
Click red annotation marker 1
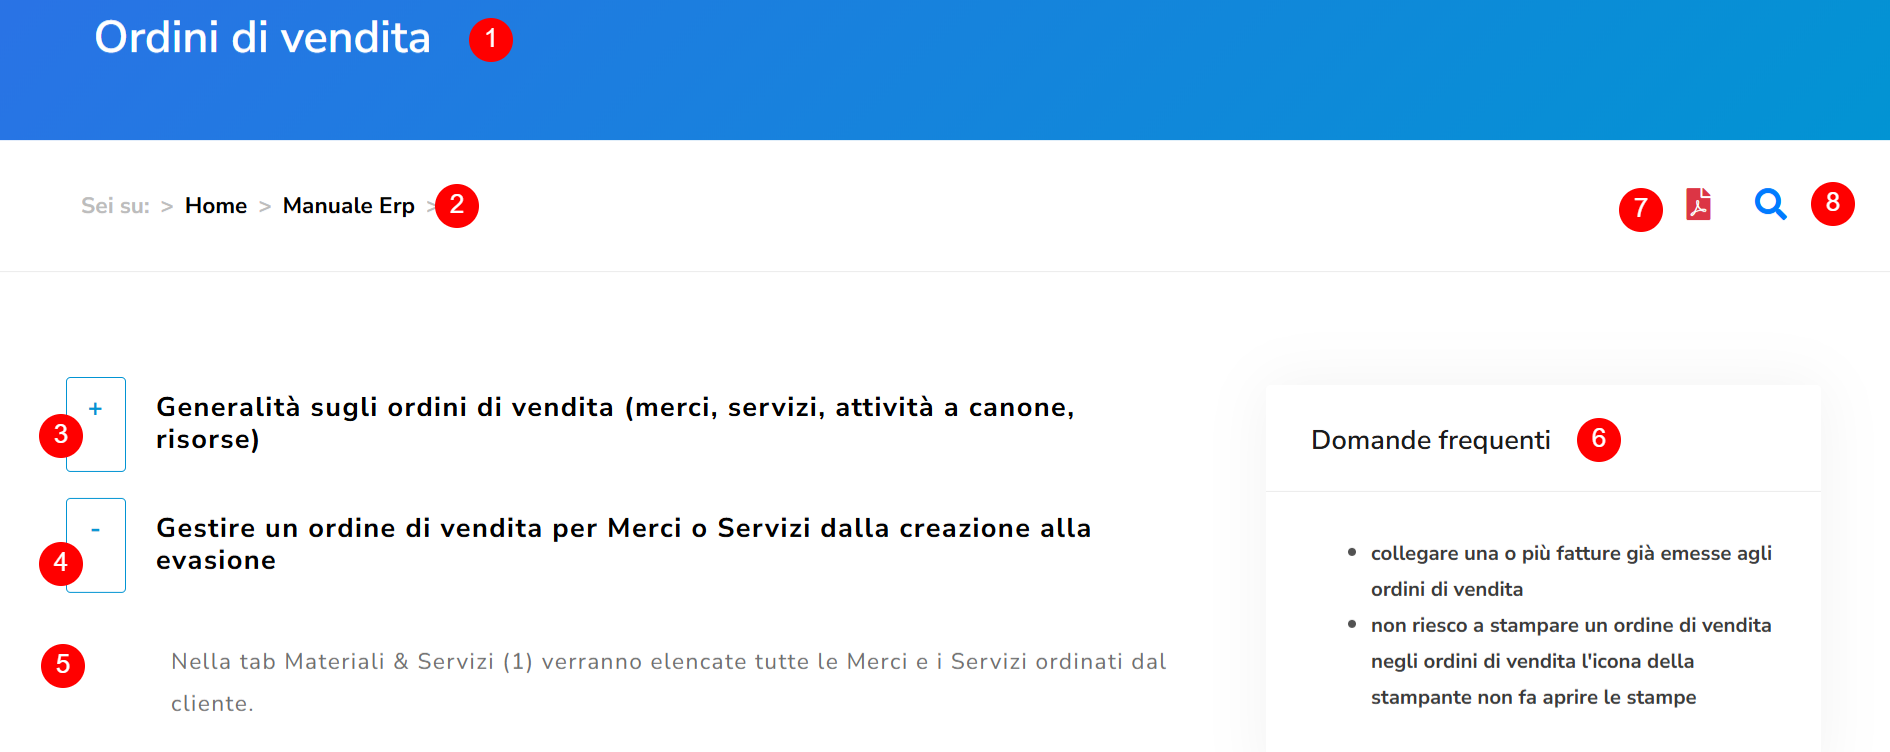pyautogui.click(x=491, y=40)
